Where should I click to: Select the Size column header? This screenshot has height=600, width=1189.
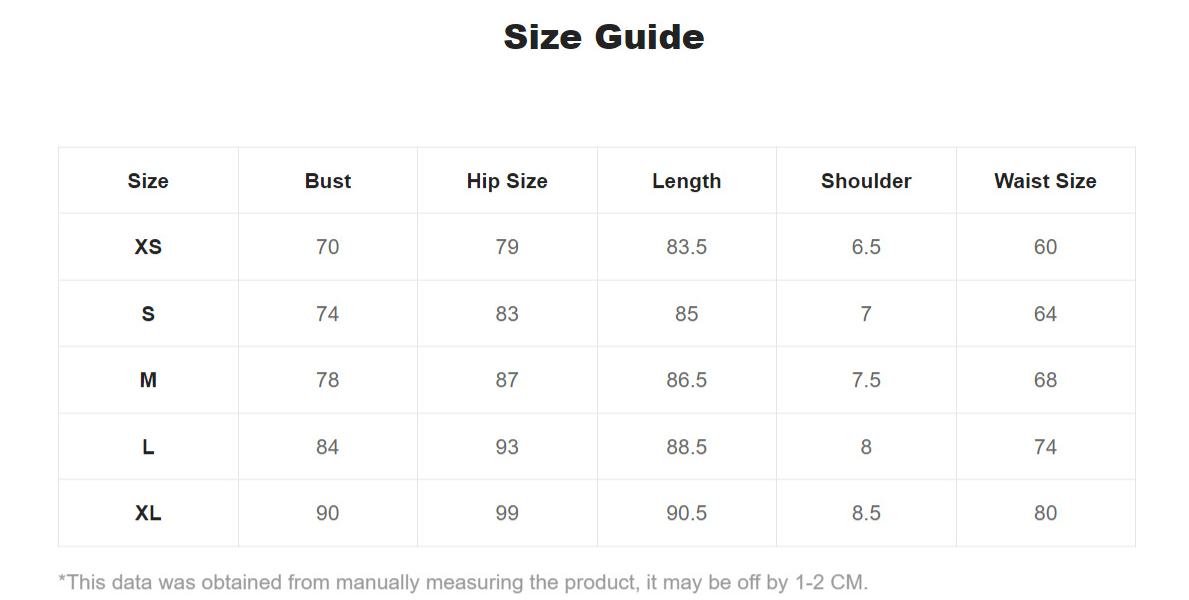[x=148, y=181]
